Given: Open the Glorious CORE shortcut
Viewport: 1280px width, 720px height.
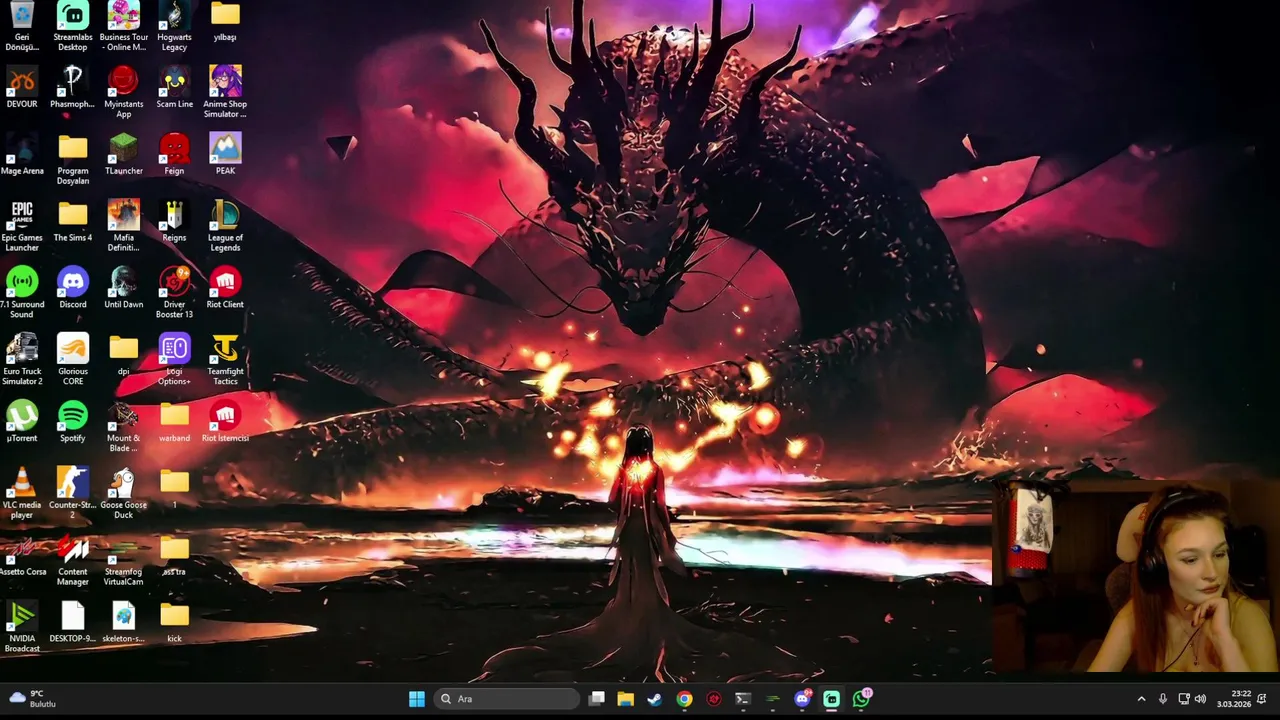Looking at the screenshot, I should tap(73, 360).
